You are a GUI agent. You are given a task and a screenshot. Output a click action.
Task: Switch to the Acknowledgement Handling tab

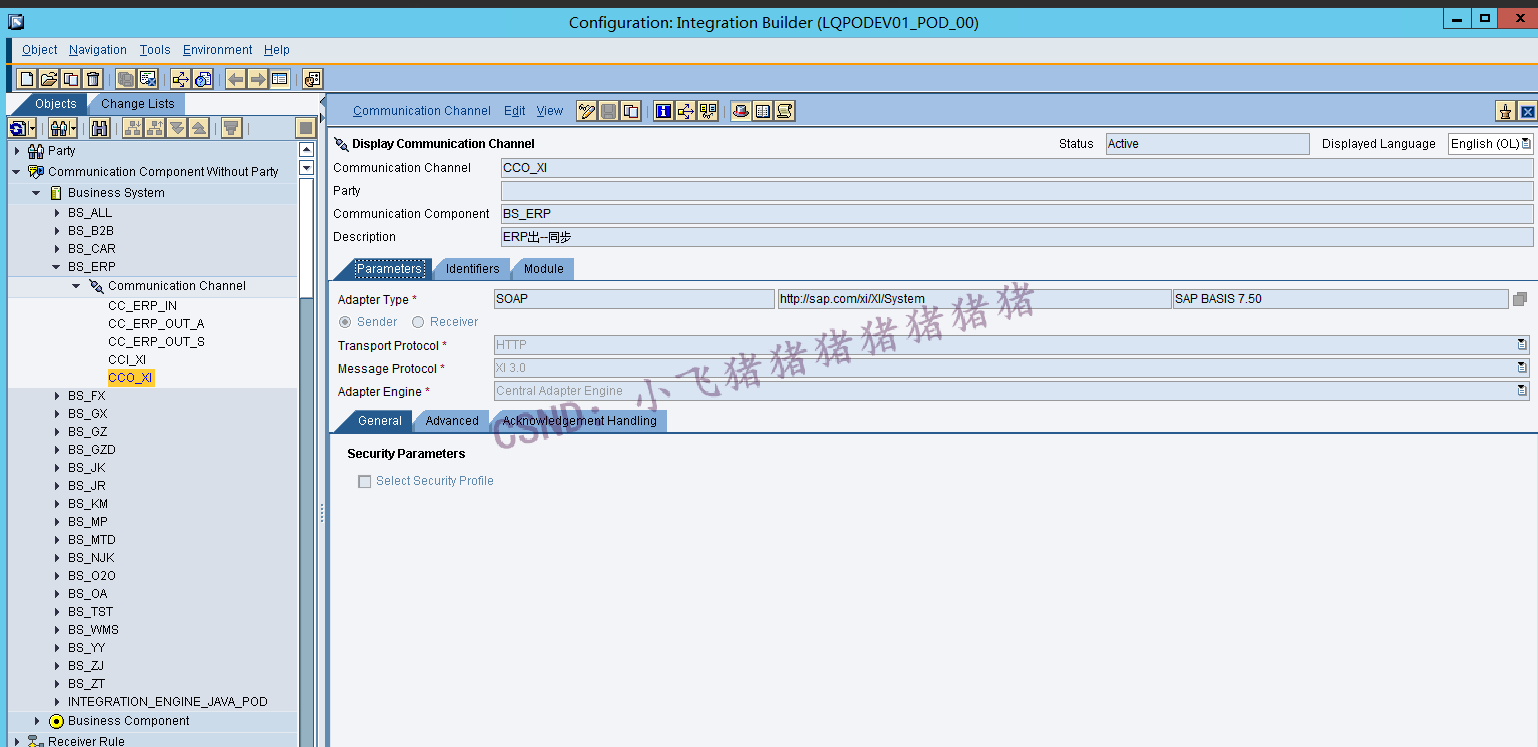(x=581, y=420)
